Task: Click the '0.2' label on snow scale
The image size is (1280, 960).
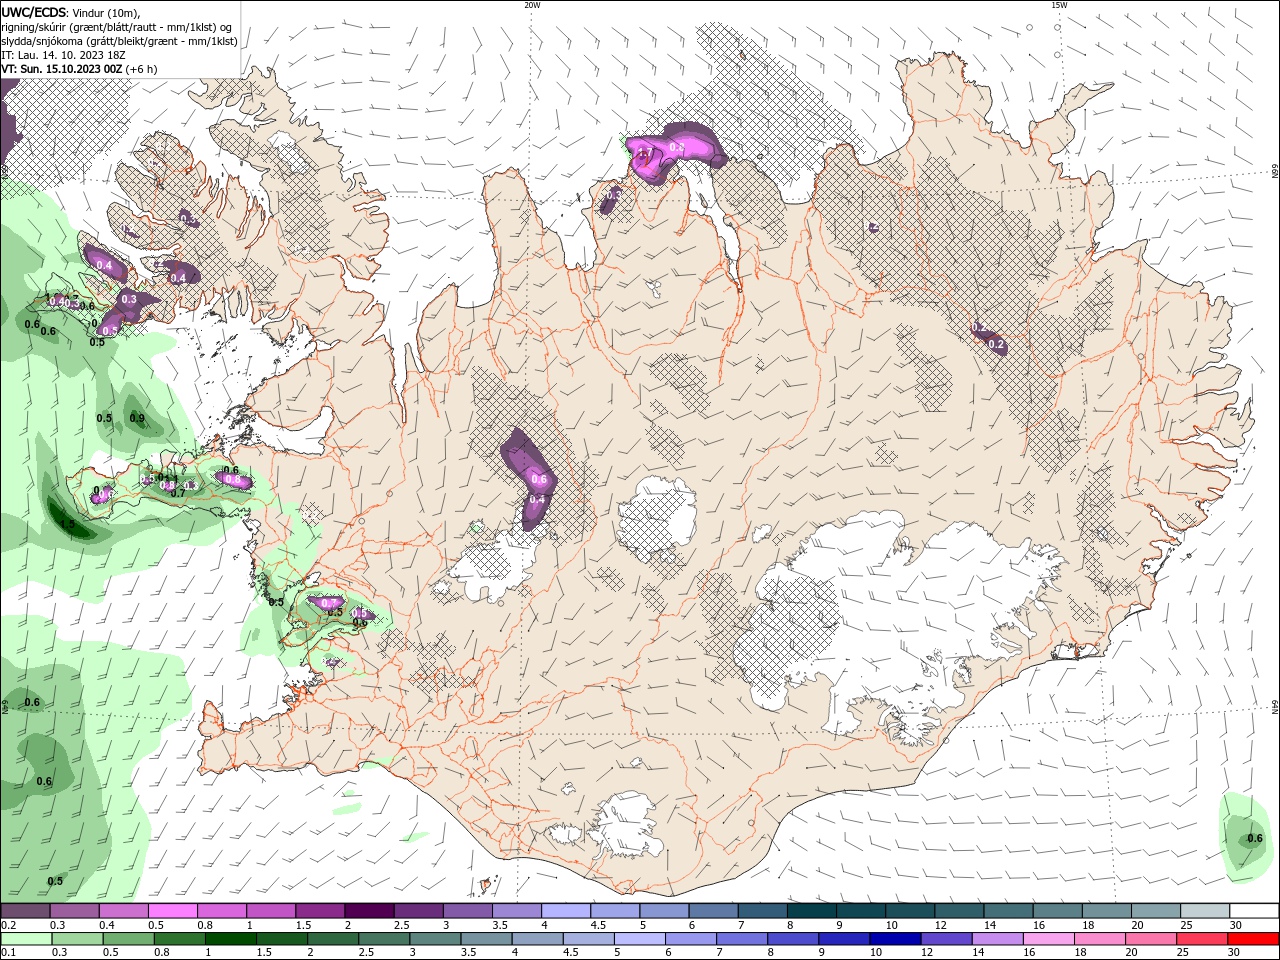Action: tap(8, 926)
